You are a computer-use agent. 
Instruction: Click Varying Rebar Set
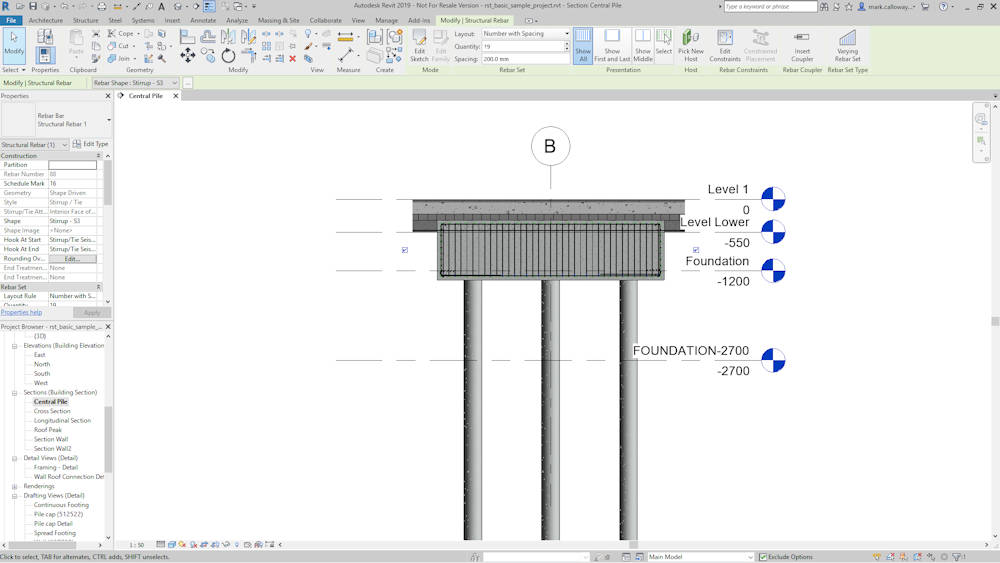pos(848,45)
